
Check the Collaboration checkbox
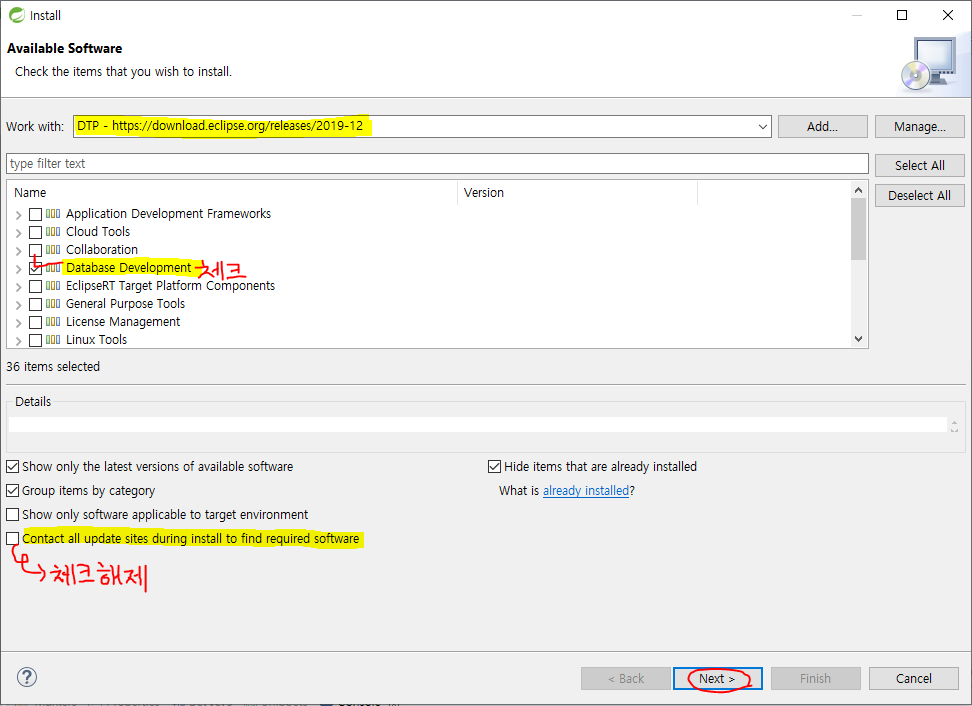[35, 250]
